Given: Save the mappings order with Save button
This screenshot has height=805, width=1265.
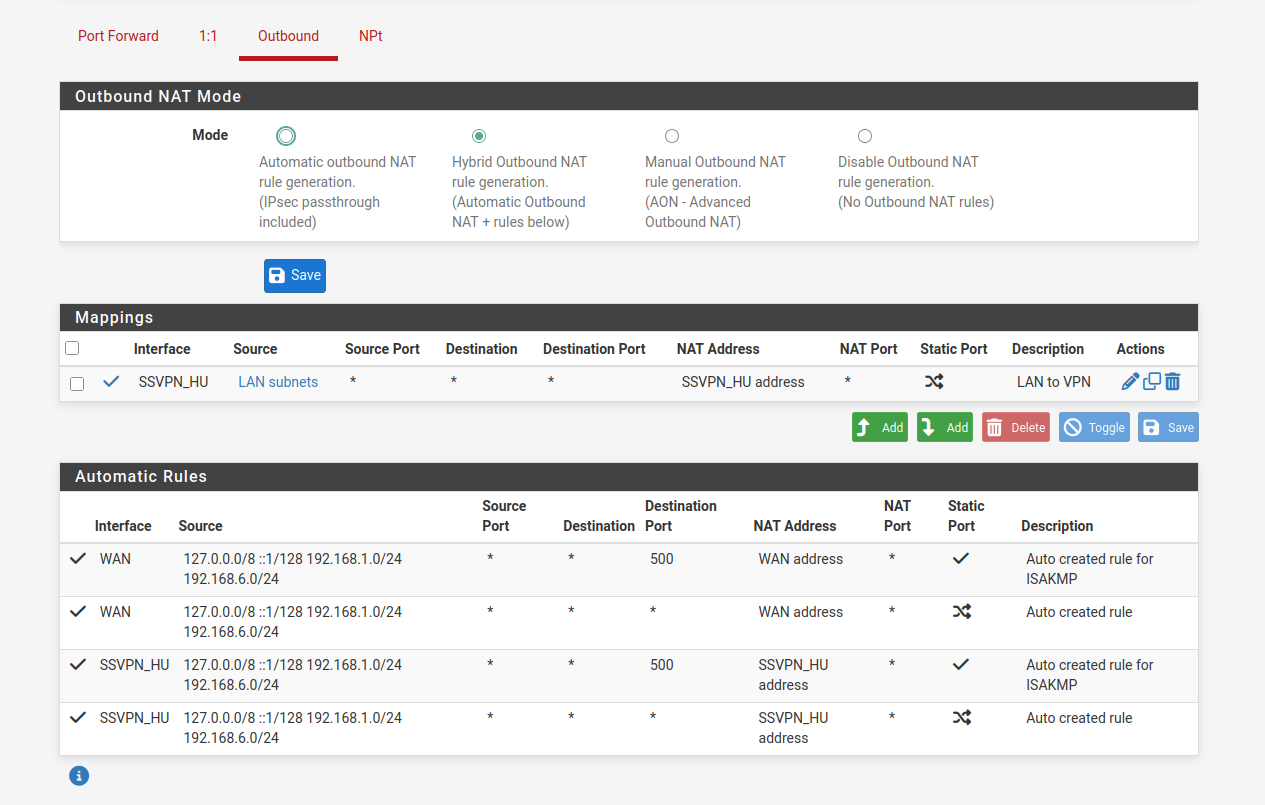Looking at the screenshot, I should pyautogui.click(x=1168, y=427).
